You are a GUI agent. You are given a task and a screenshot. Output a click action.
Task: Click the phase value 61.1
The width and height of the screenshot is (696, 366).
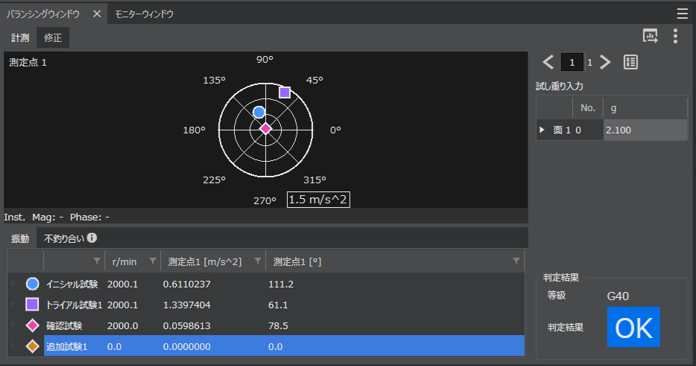(278, 305)
